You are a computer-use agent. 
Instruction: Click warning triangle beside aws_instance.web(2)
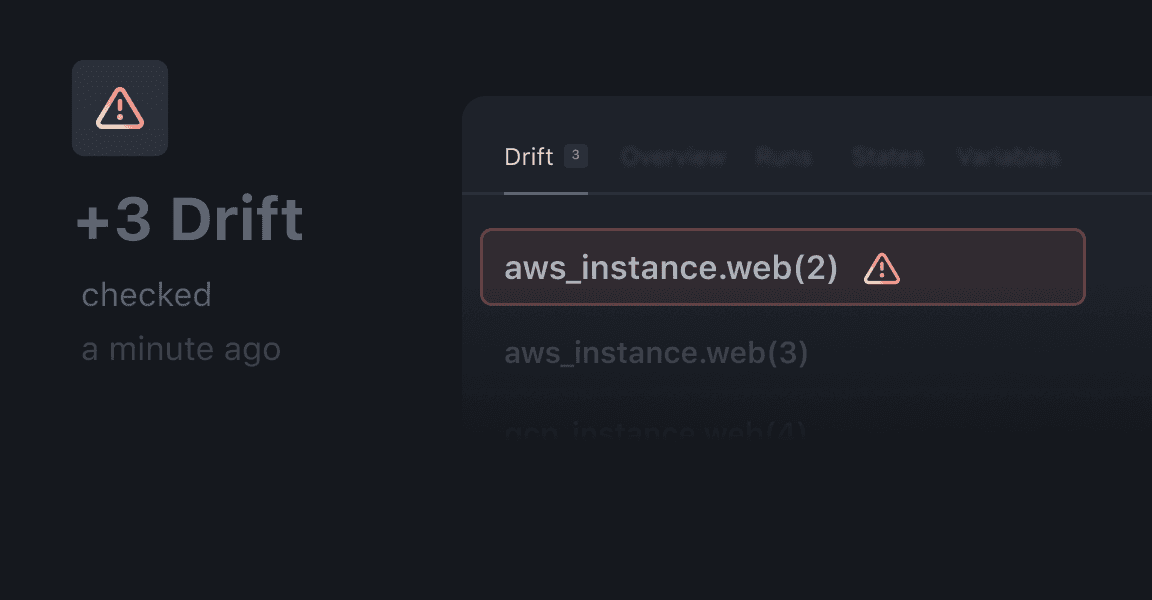882,268
